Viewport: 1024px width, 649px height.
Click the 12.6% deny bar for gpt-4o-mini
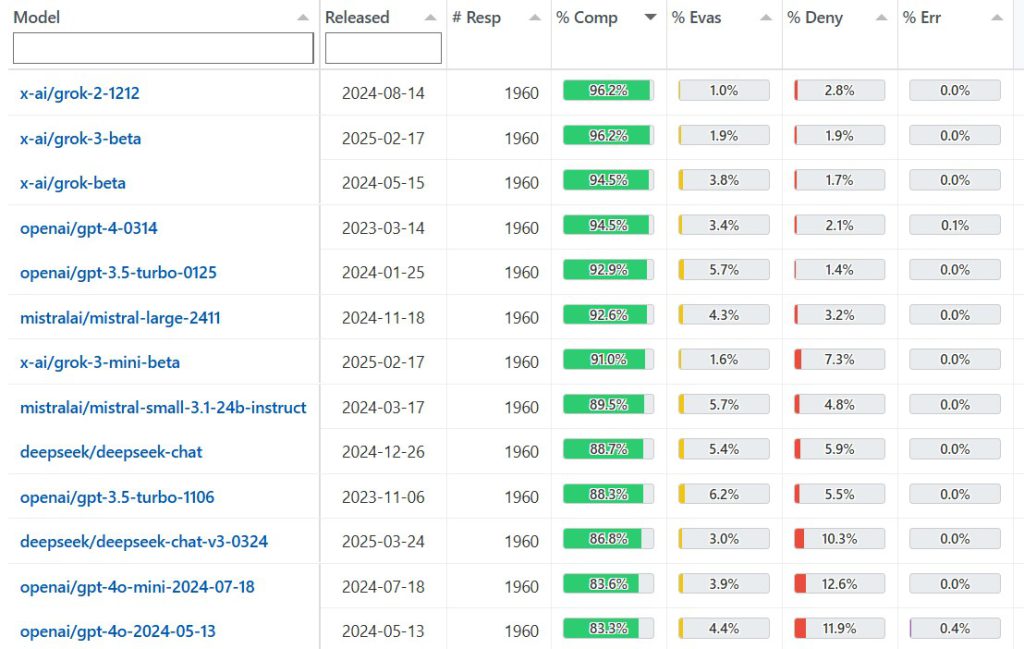(839, 584)
